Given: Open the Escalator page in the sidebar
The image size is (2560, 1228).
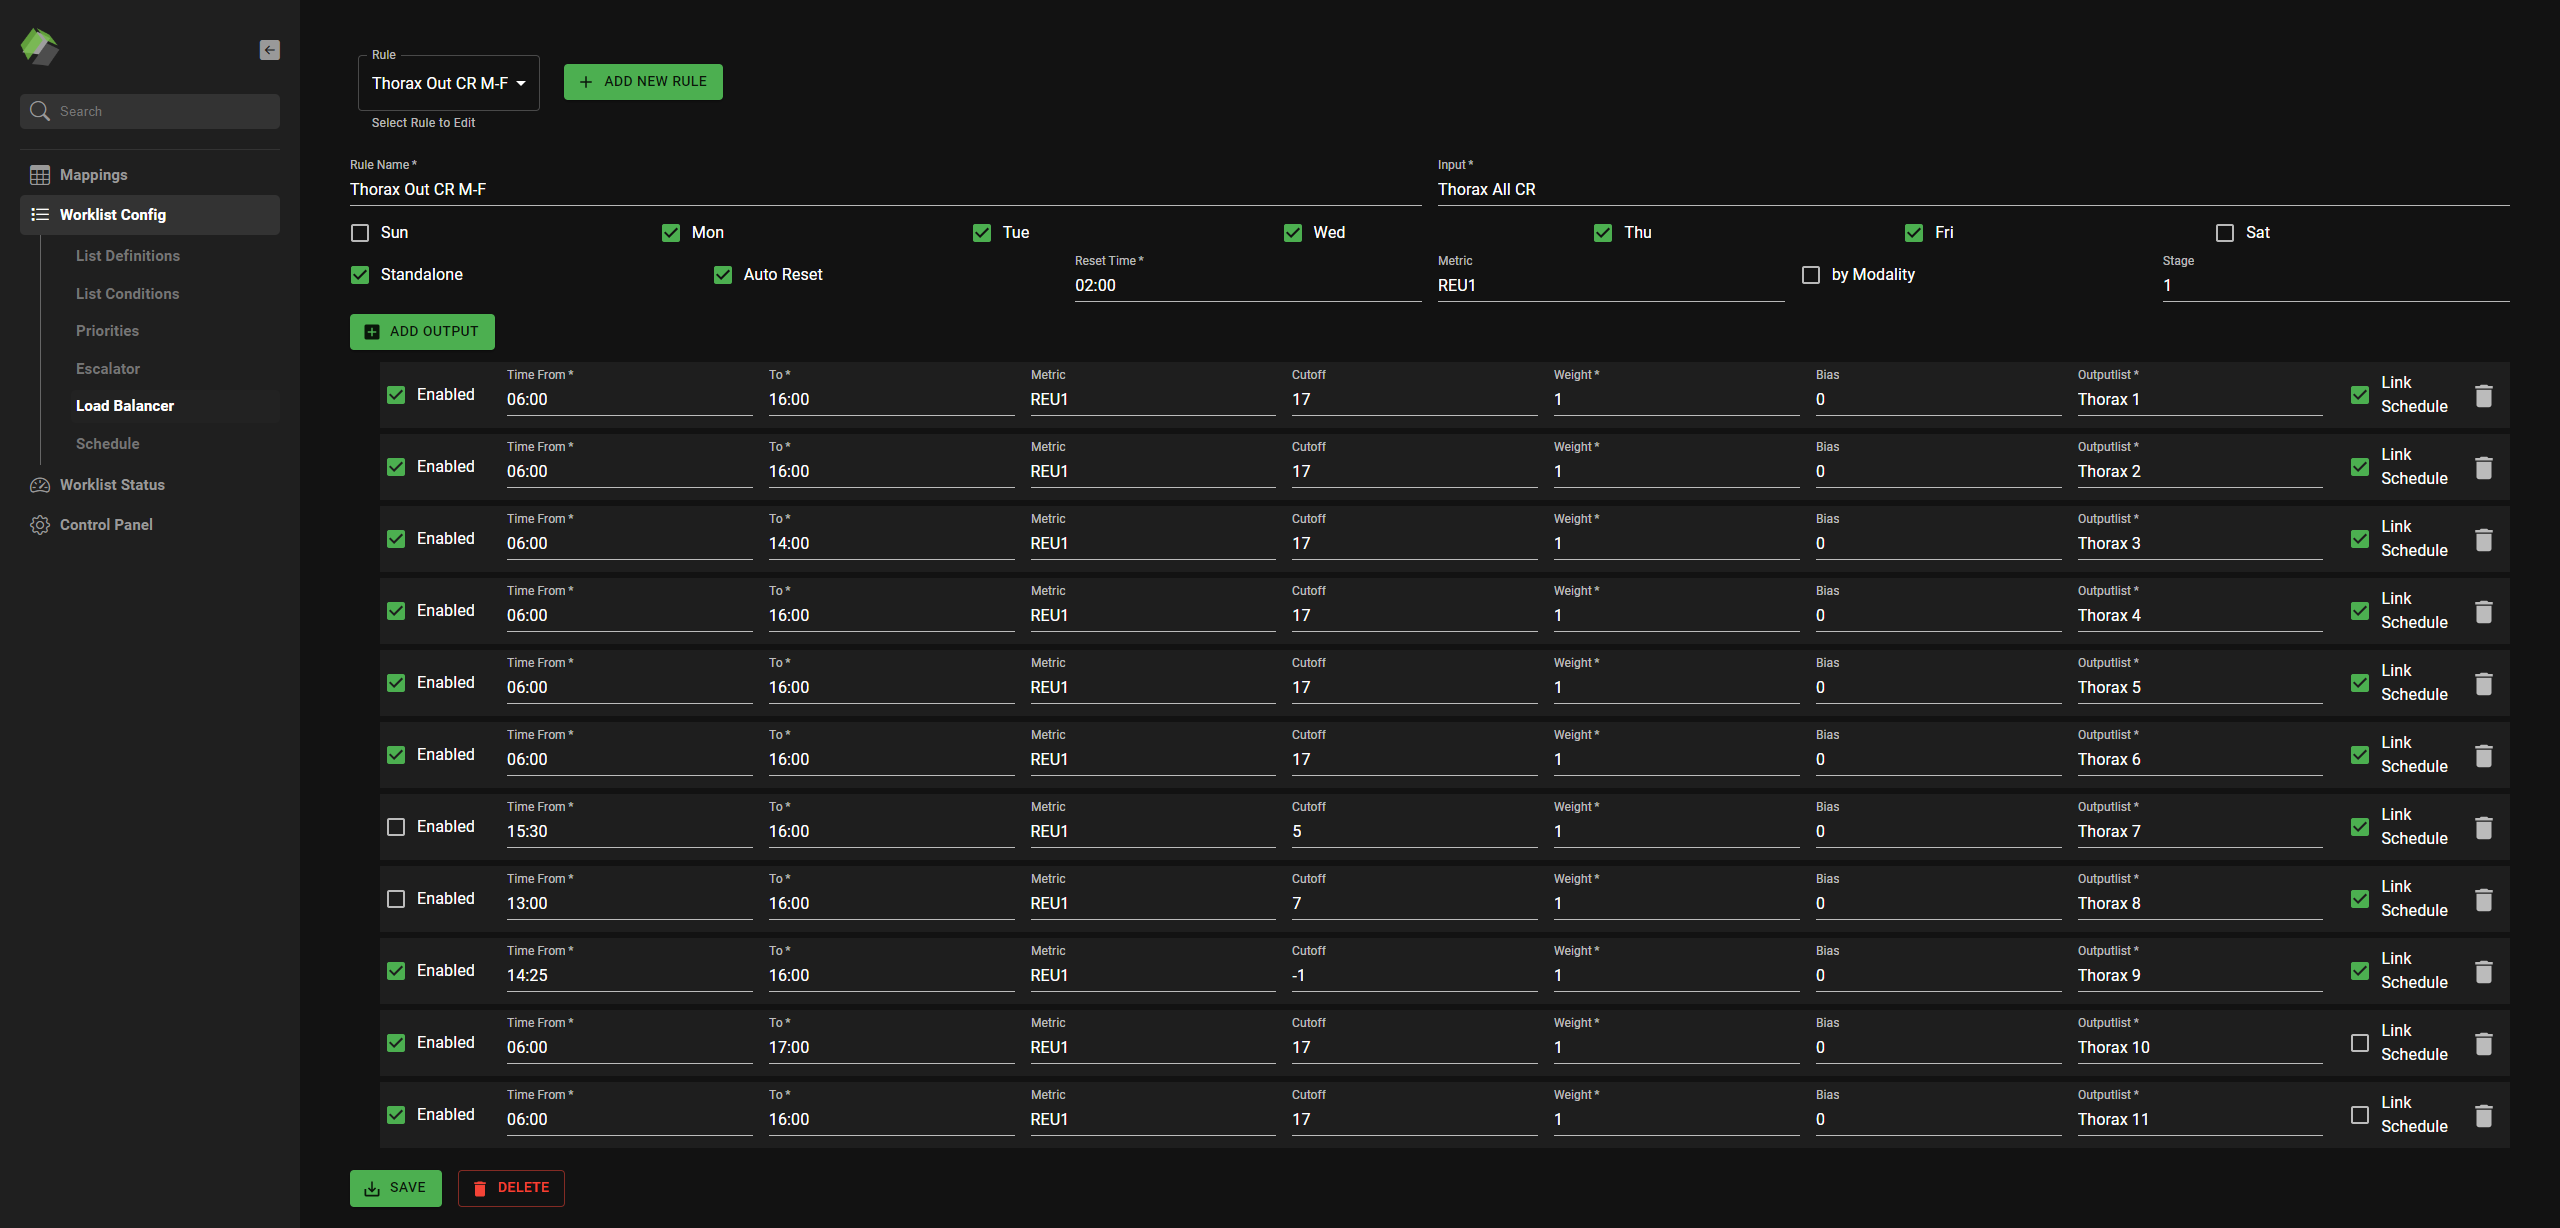Looking at the screenshot, I should coord(108,369).
